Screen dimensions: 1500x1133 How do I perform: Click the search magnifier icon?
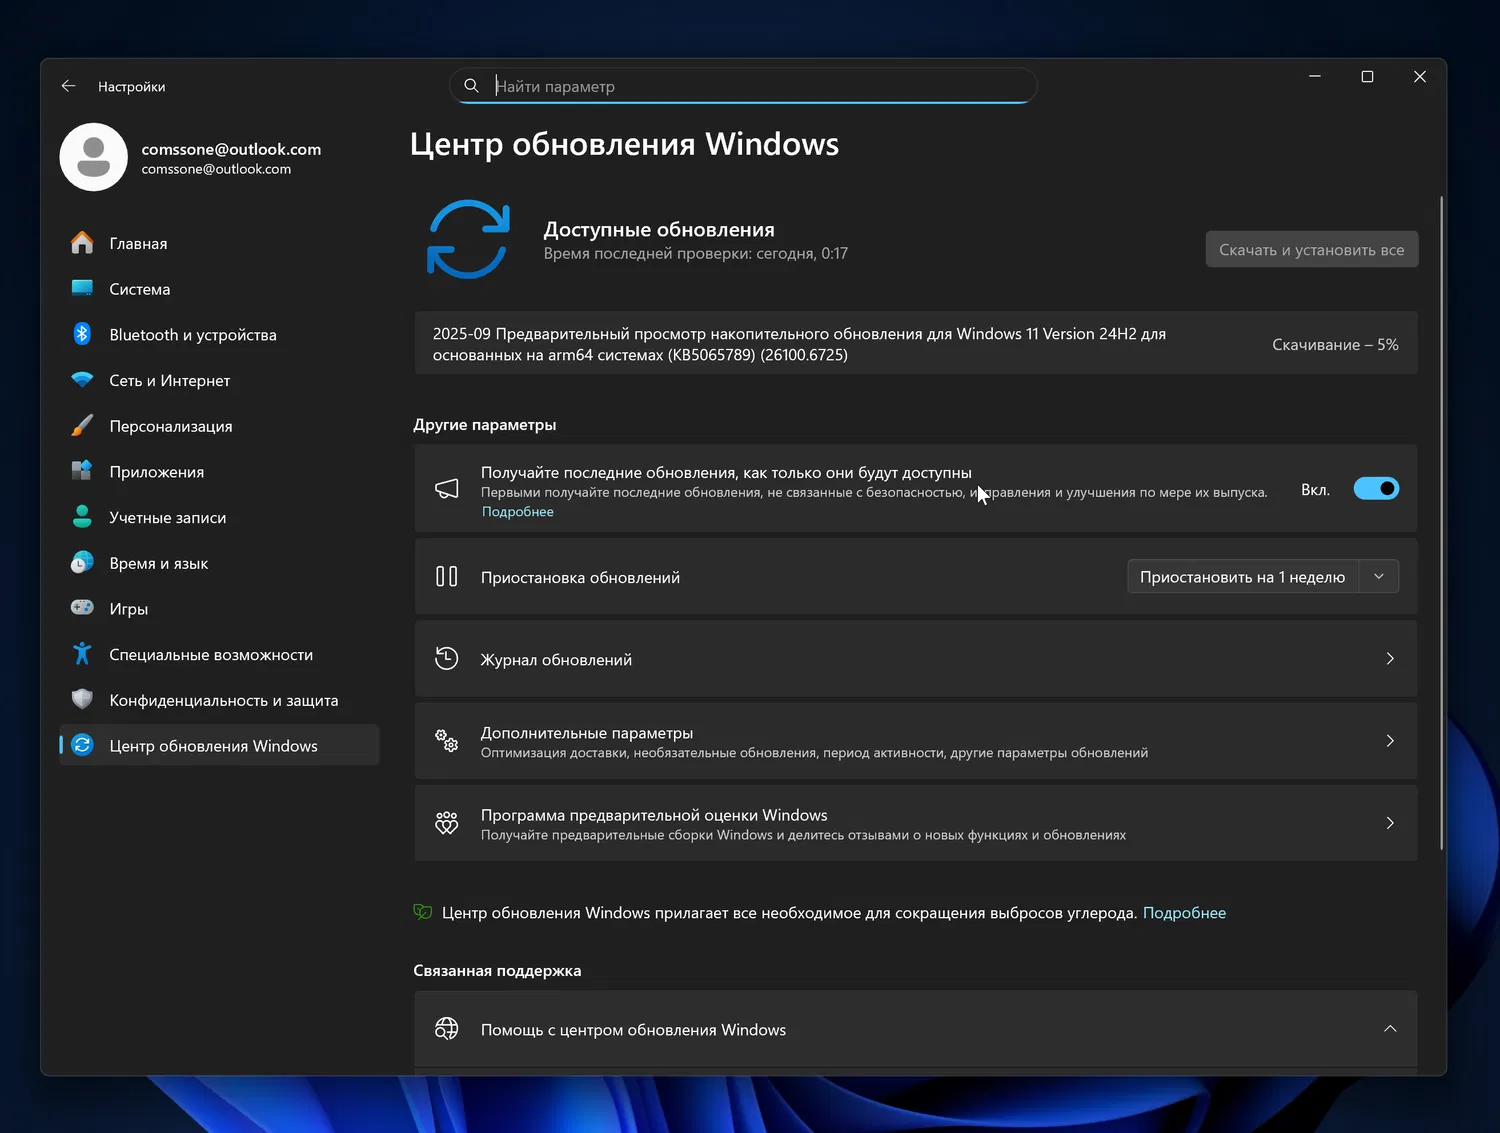coord(472,86)
